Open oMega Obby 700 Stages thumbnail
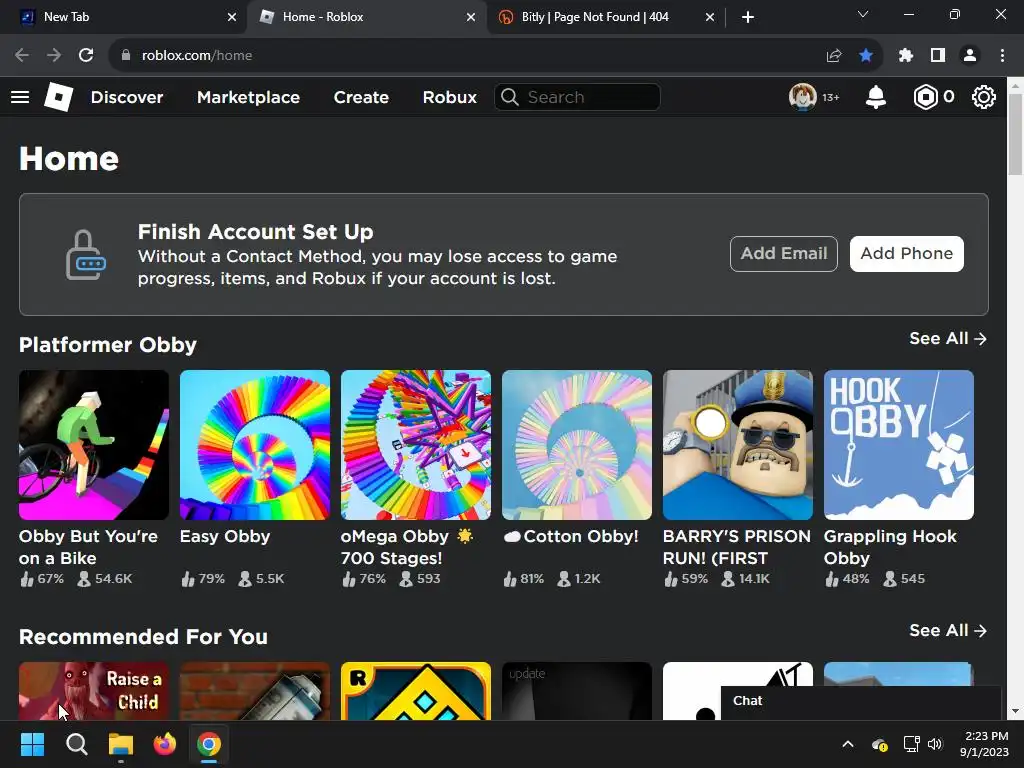The width and height of the screenshot is (1024, 768). click(416, 445)
